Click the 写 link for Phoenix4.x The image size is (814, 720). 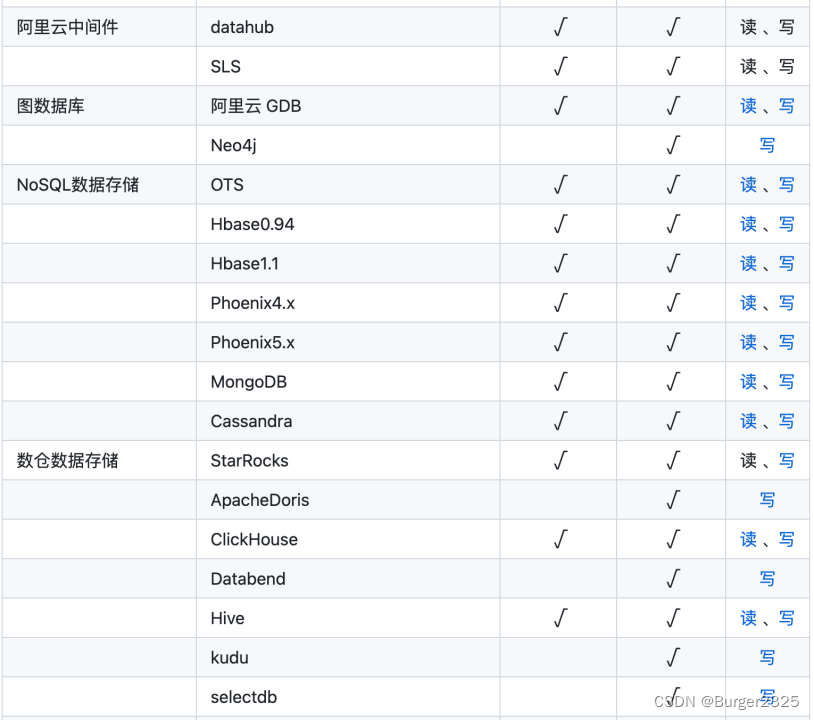pos(786,303)
